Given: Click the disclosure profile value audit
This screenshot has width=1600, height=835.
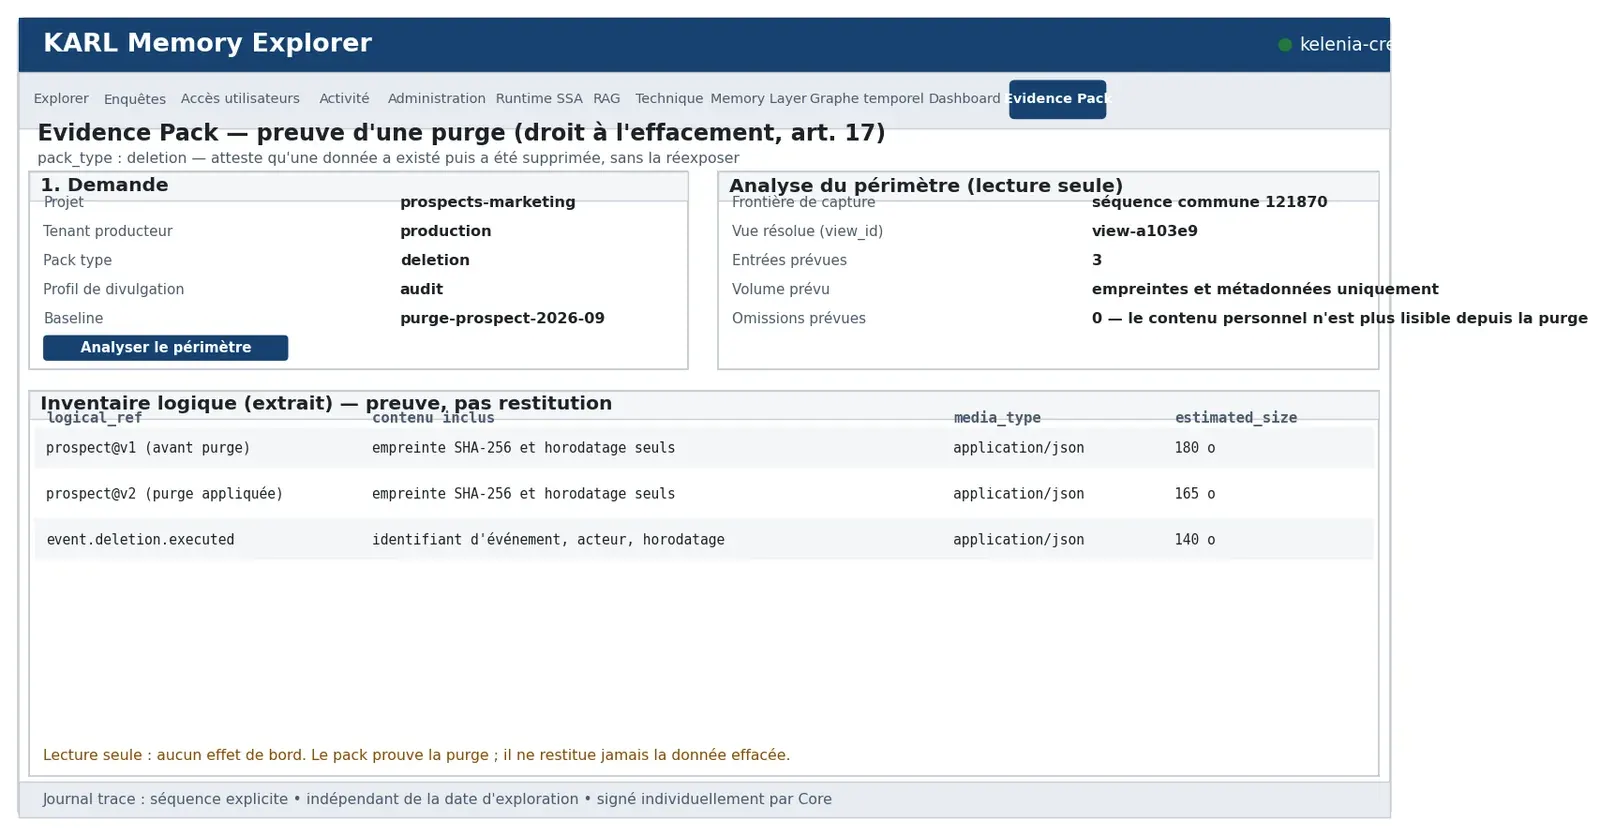Looking at the screenshot, I should pyautogui.click(x=422, y=289).
